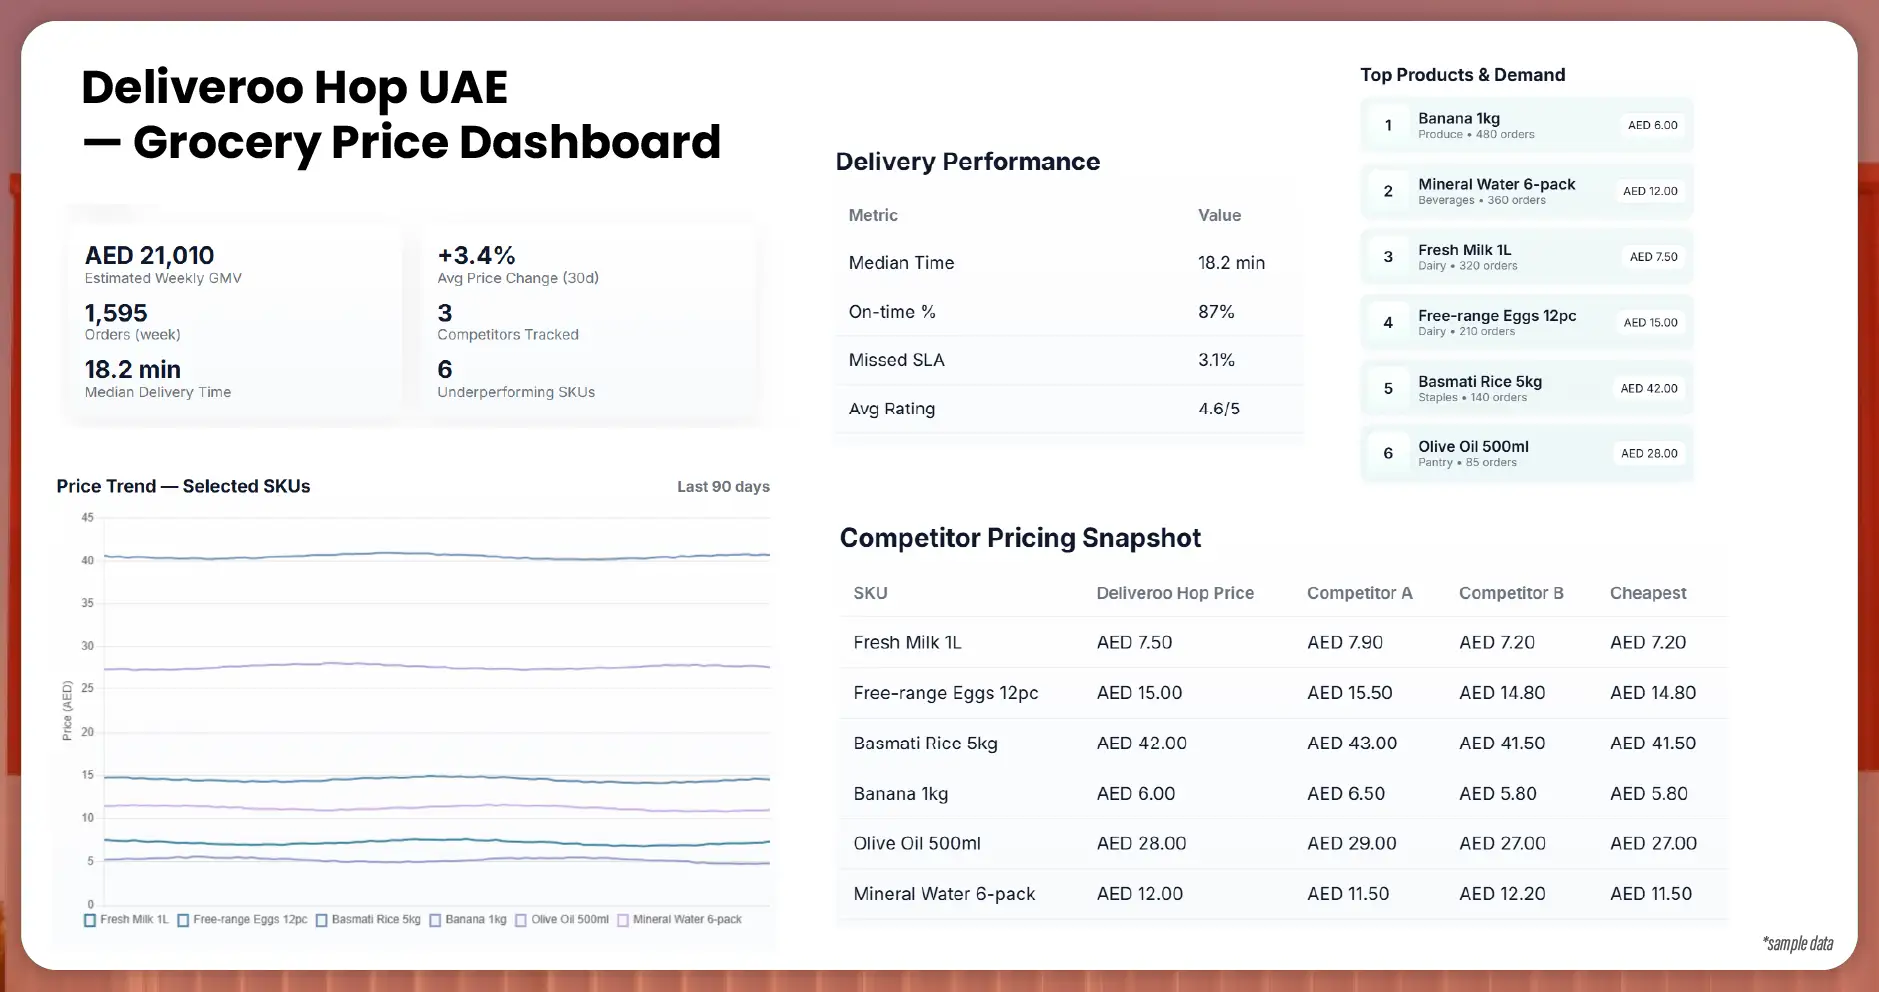Open the Competitor Pricing Snapshot section
The width and height of the screenshot is (1879, 992).
1020,538
